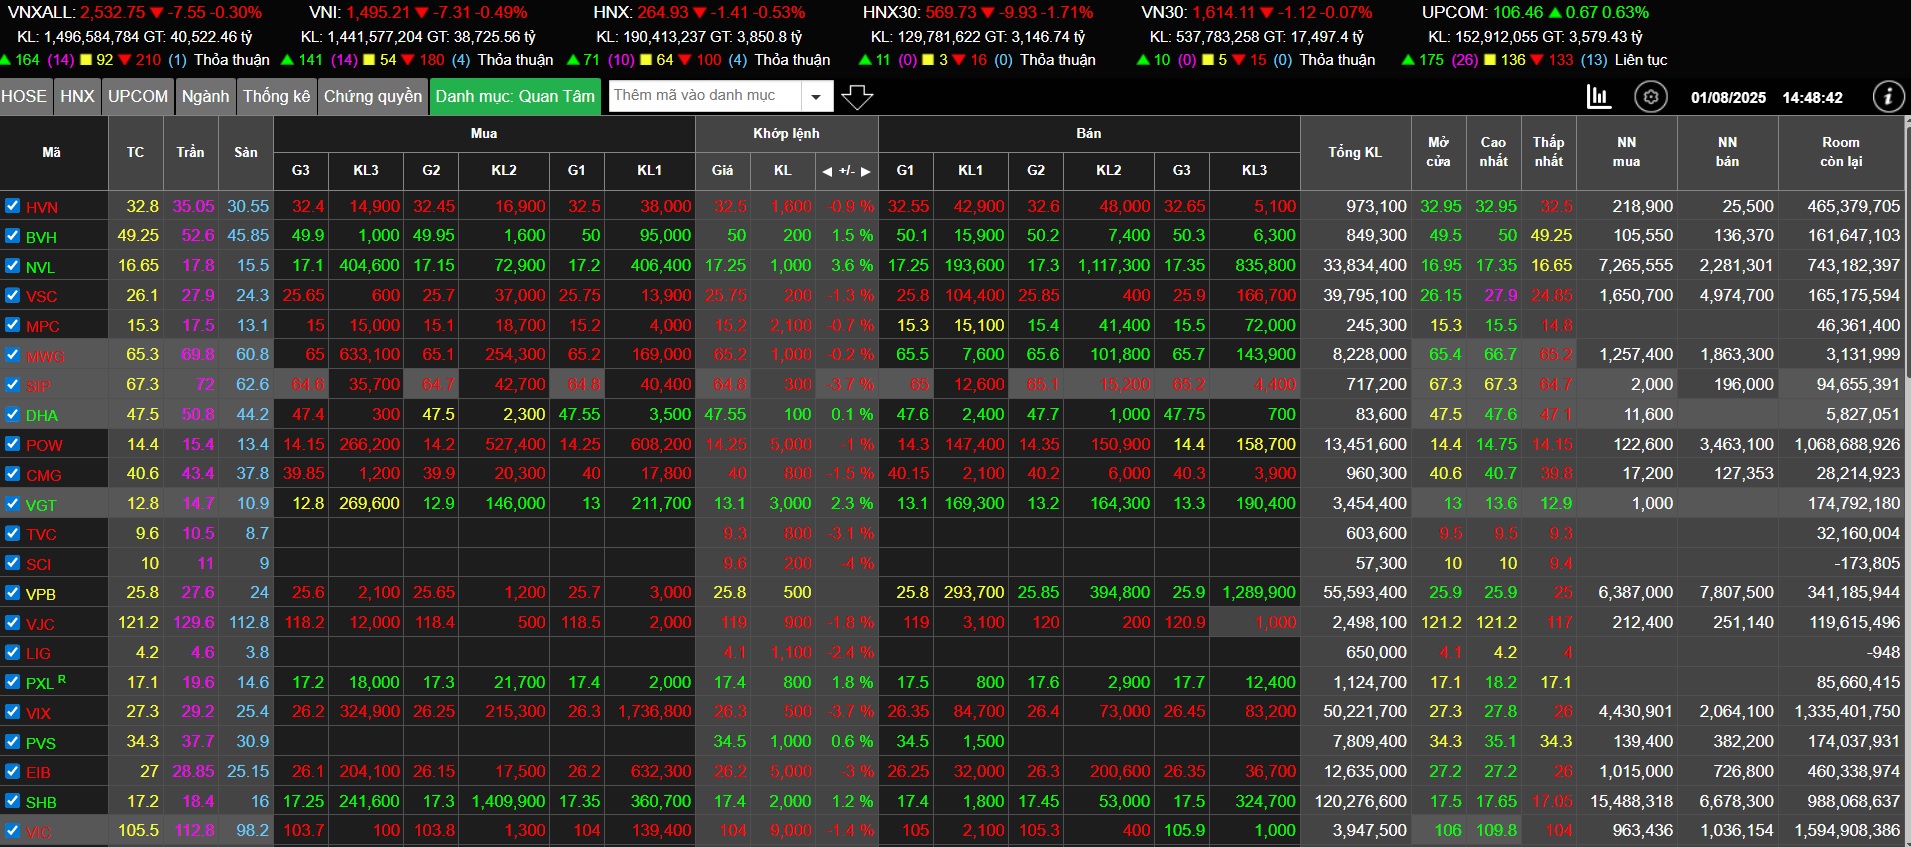Click the NVL stock symbol
Screen dimensions: 1911x847
[x=41, y=267]
